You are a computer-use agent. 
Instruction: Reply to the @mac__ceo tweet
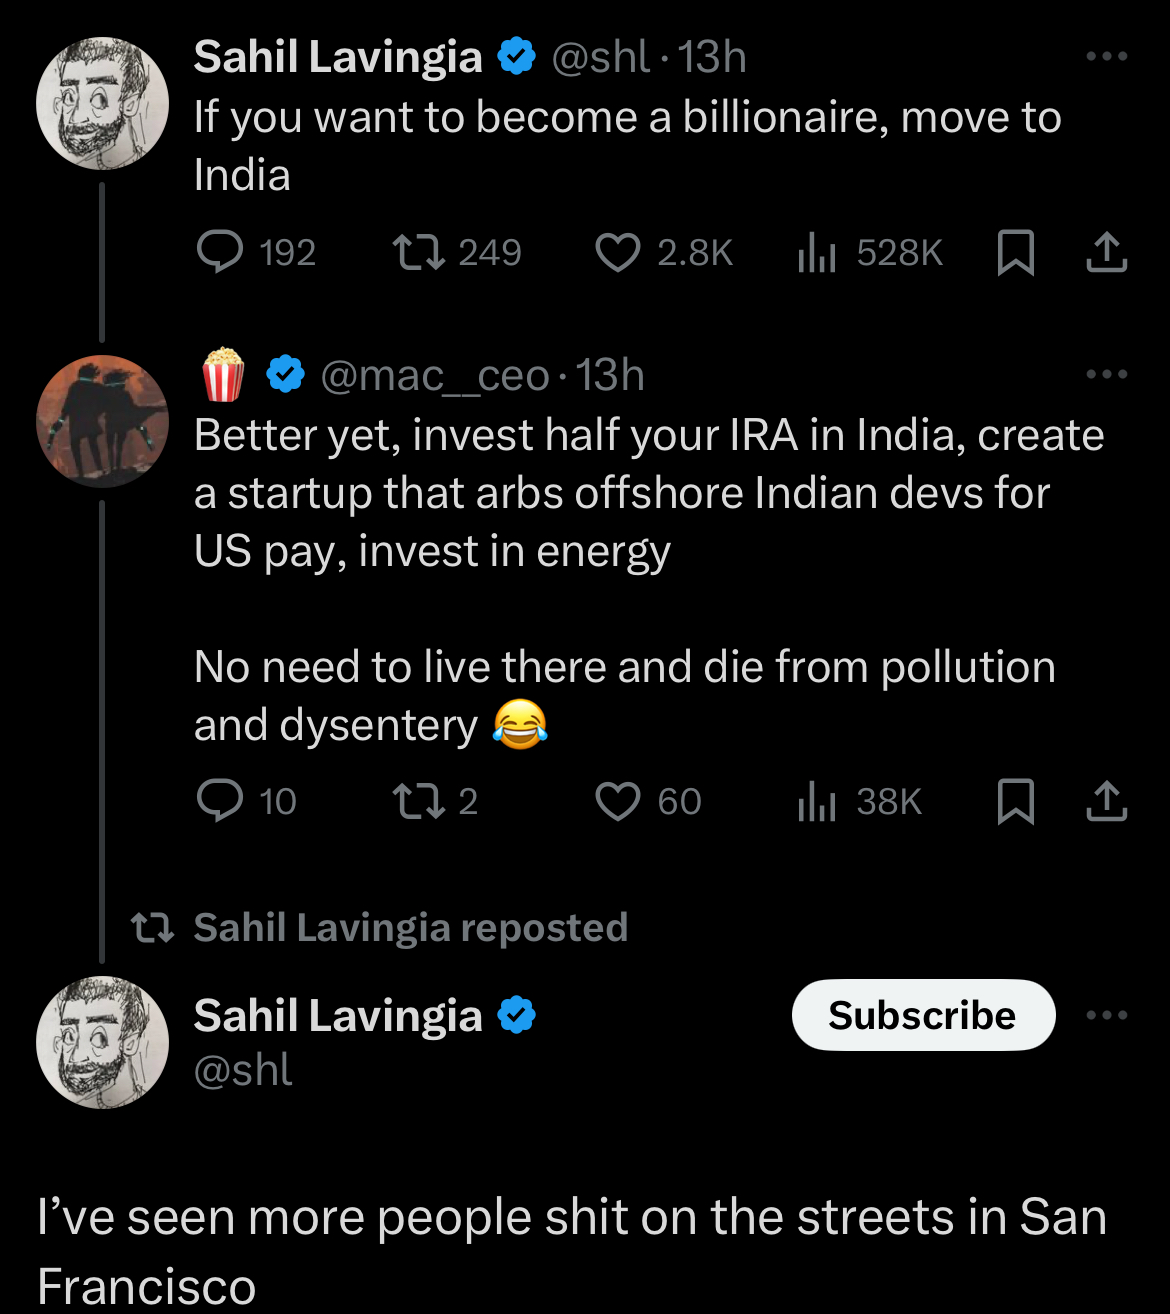pyautogui.click(x=220, y=801)
